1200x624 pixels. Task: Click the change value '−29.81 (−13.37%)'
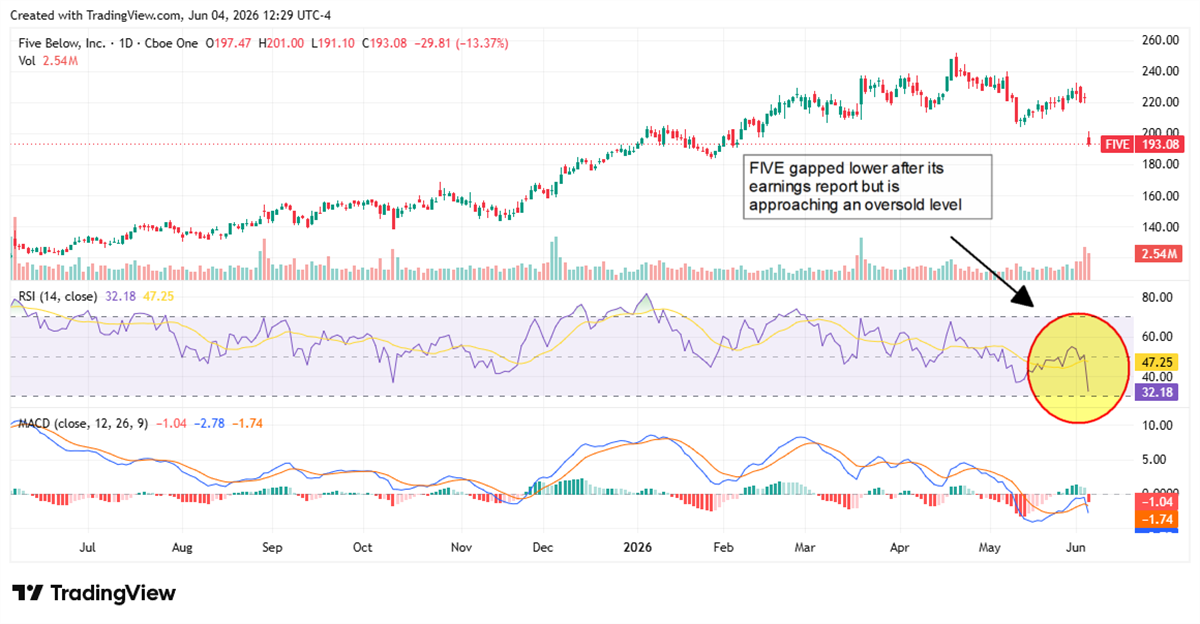point(463,44)
